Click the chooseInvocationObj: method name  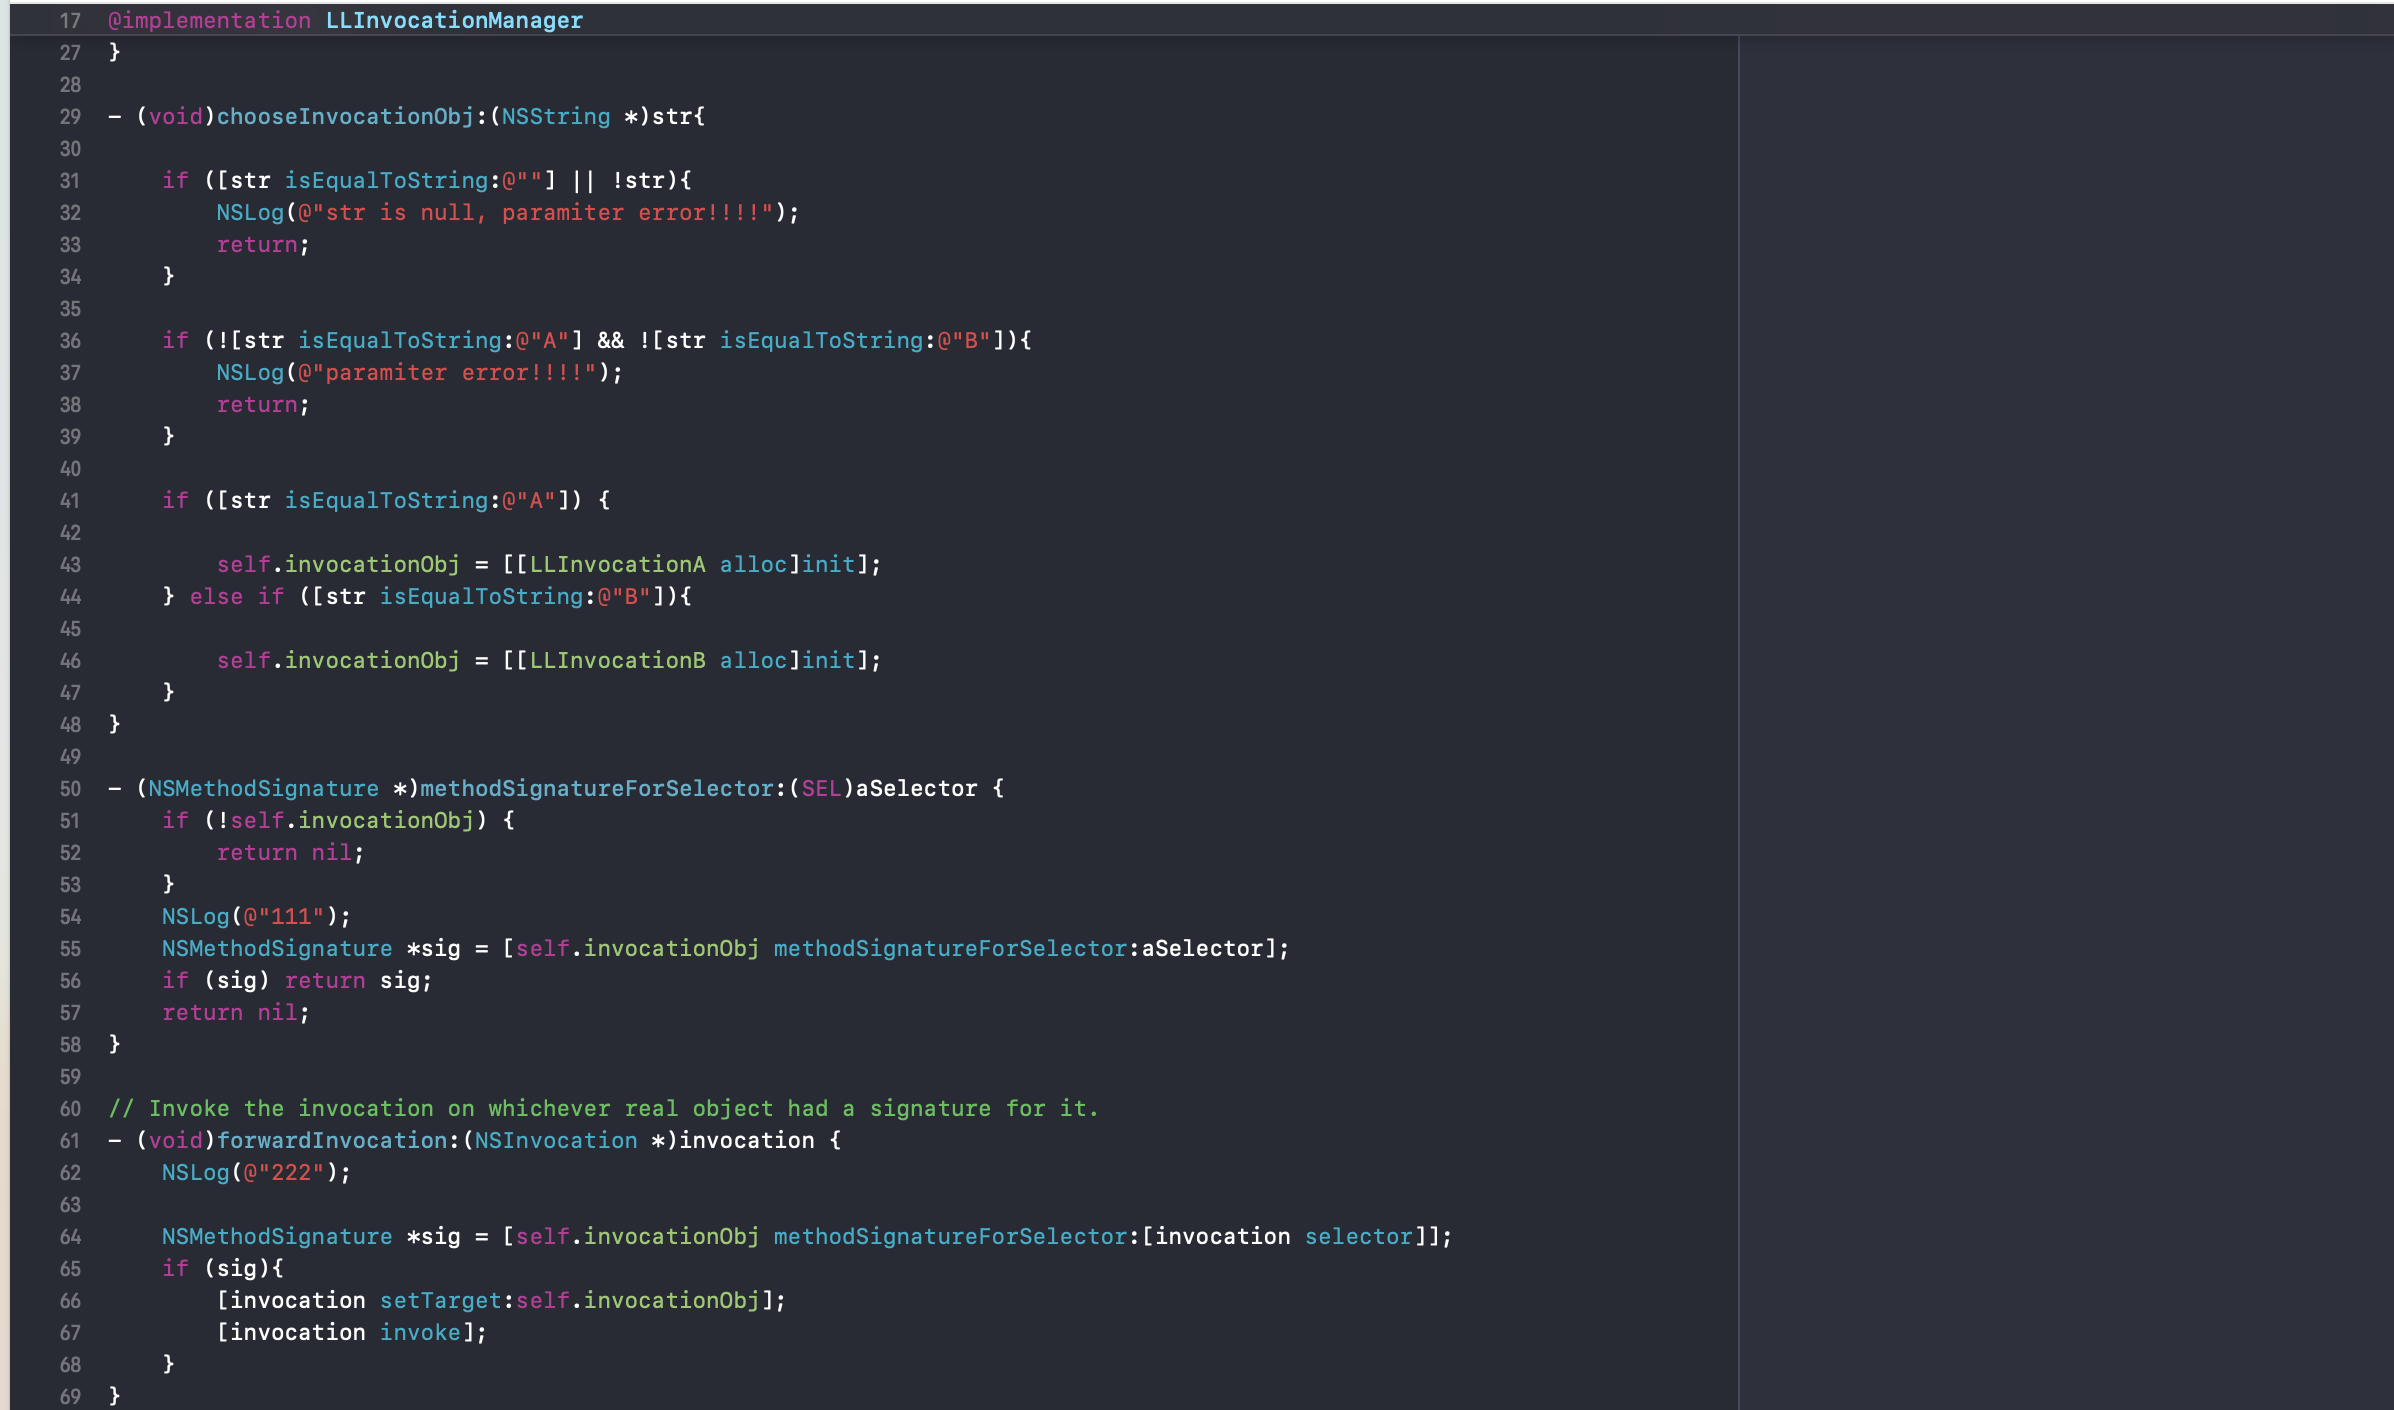[351, 116]
